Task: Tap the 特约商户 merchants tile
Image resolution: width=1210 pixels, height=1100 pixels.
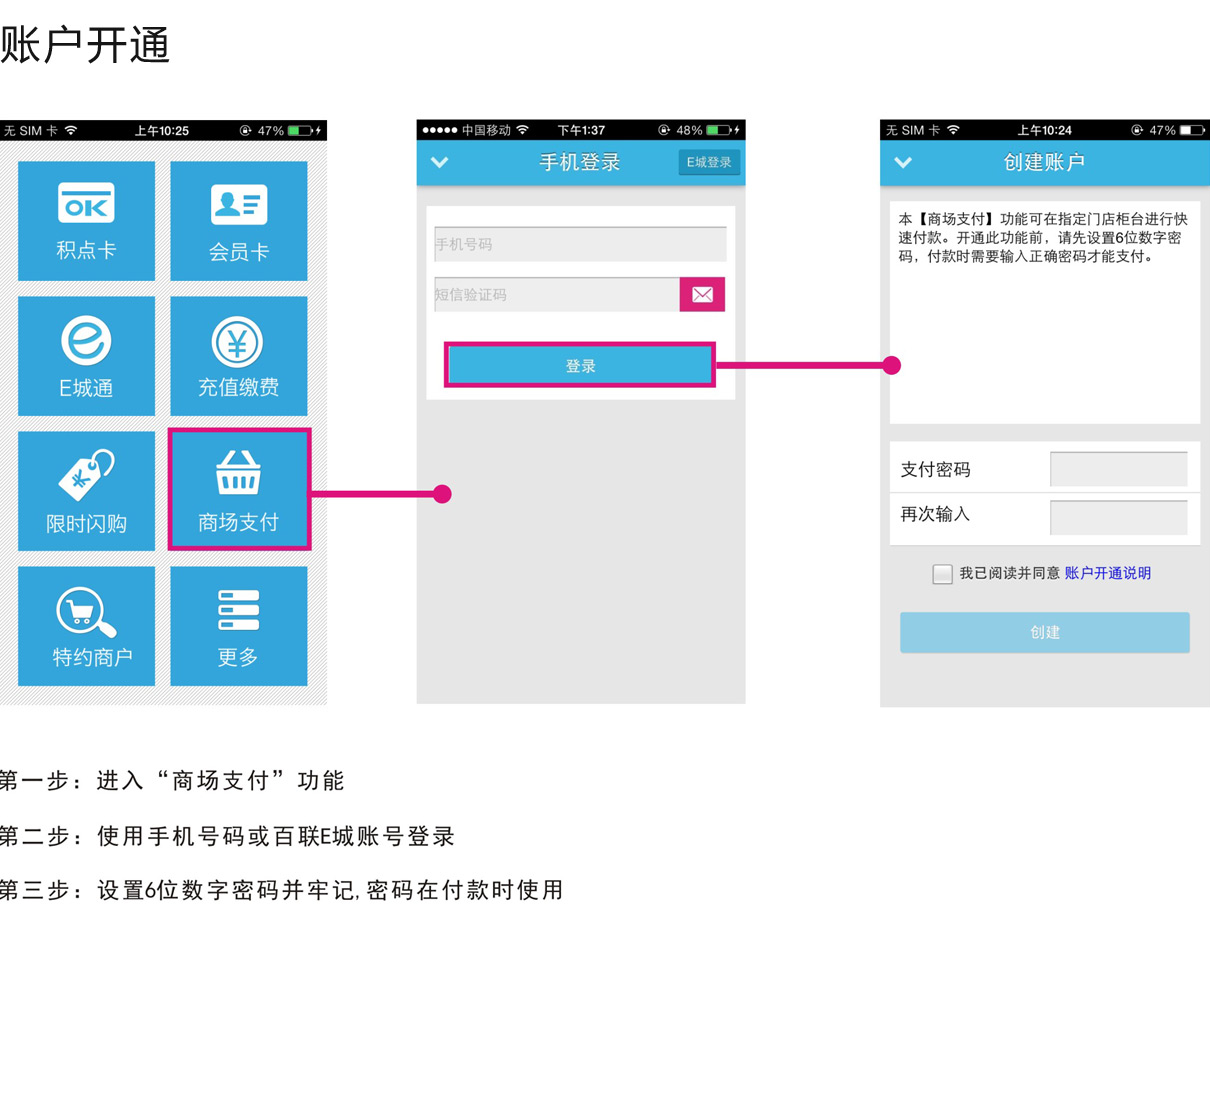Action: (x=86, y=626)
